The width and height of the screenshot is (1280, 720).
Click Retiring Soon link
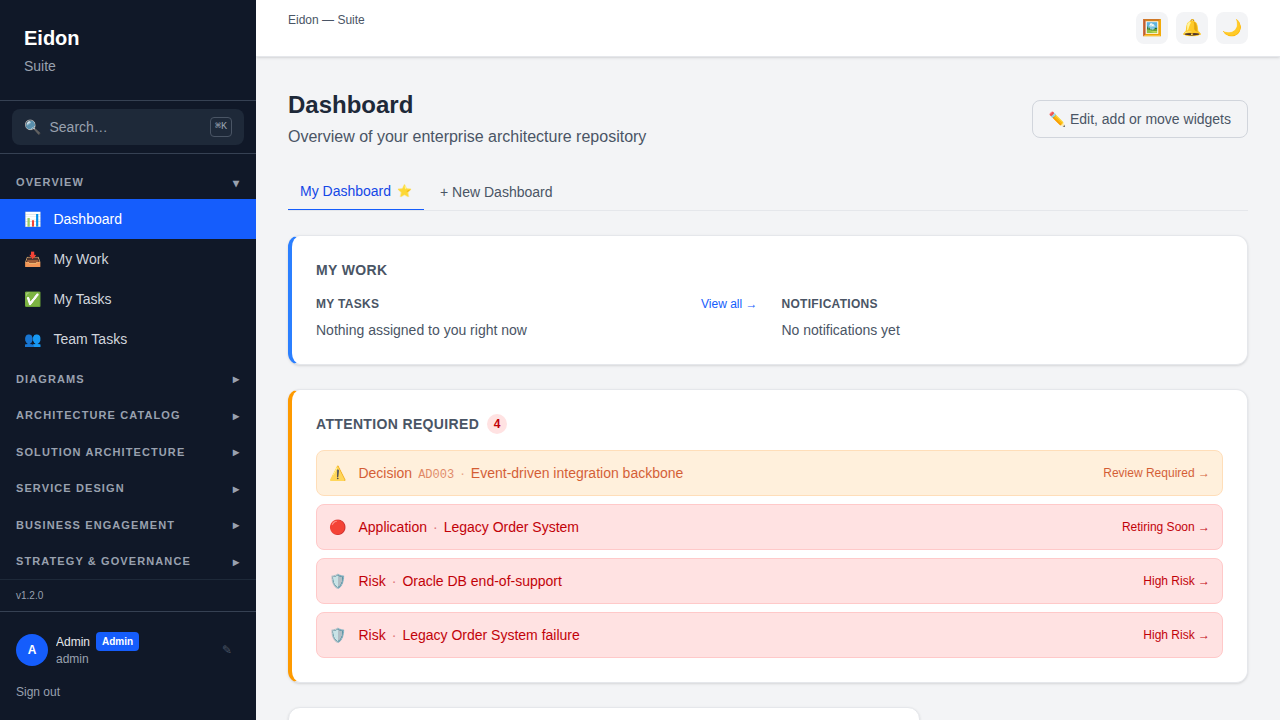coord(1165,527)
